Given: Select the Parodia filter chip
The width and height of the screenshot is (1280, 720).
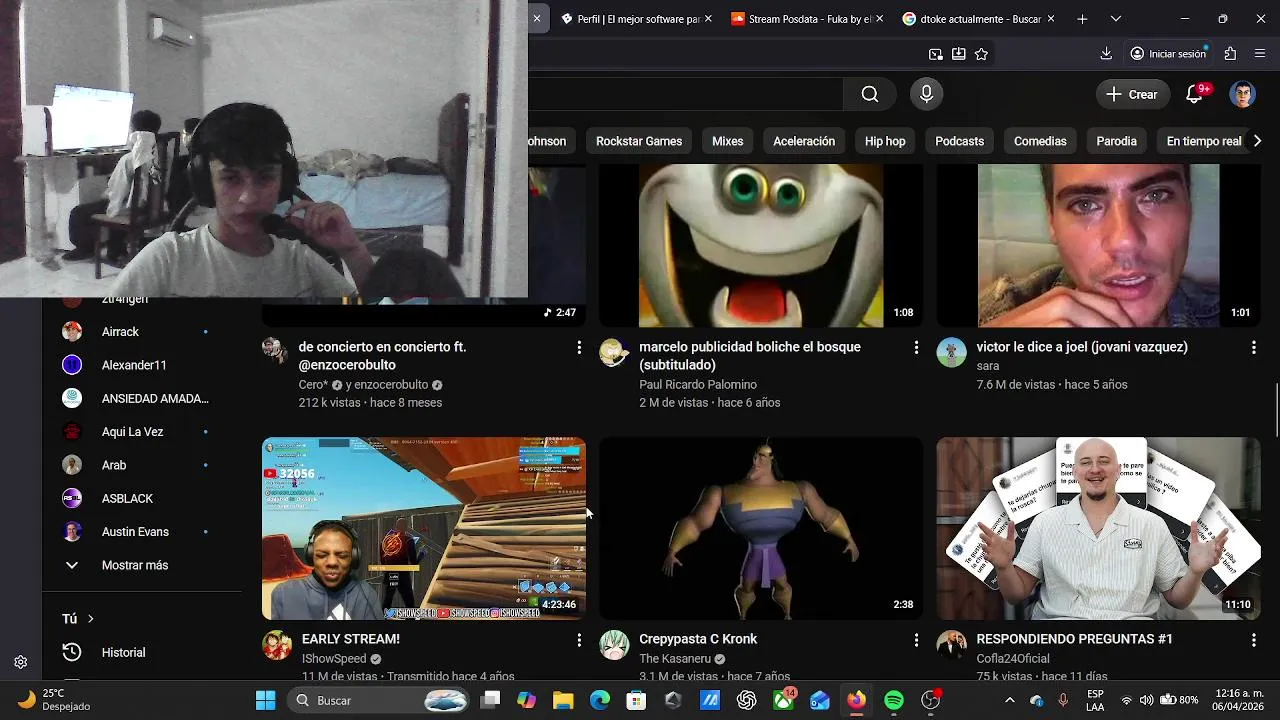Looking at the screenshot, I should [x=1116, y=141].
